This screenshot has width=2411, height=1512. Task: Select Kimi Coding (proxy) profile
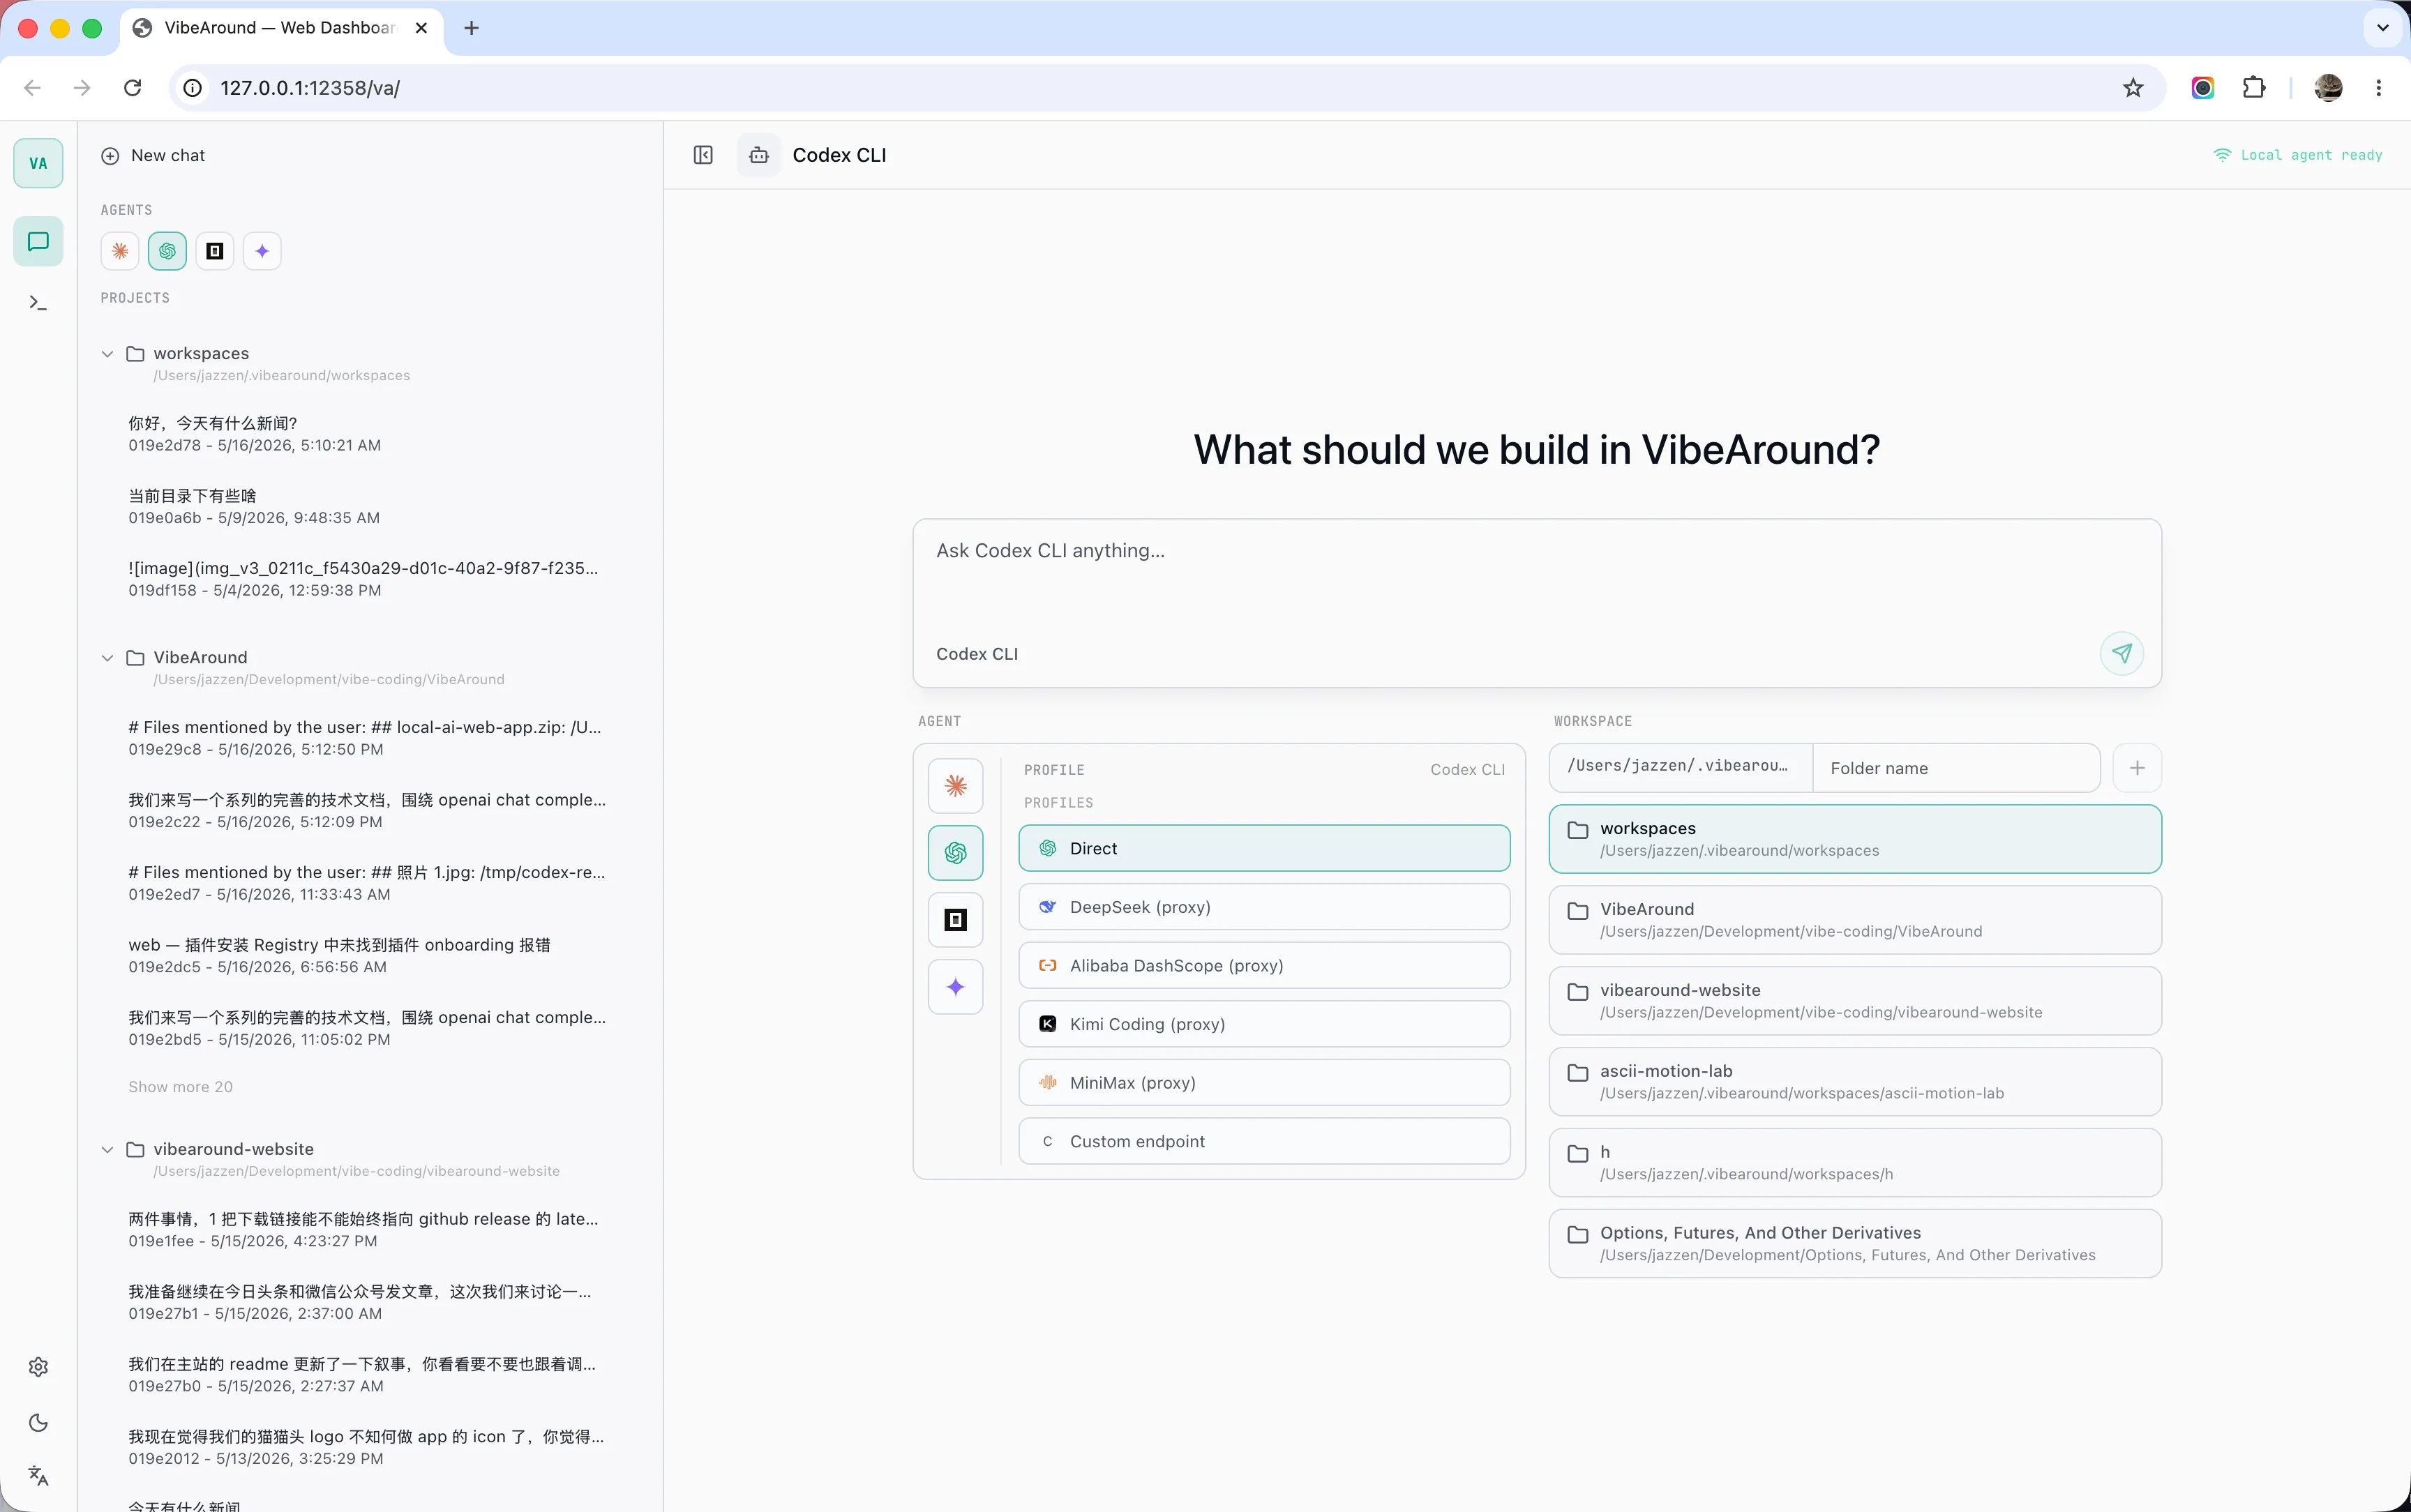point(1264,1024)
